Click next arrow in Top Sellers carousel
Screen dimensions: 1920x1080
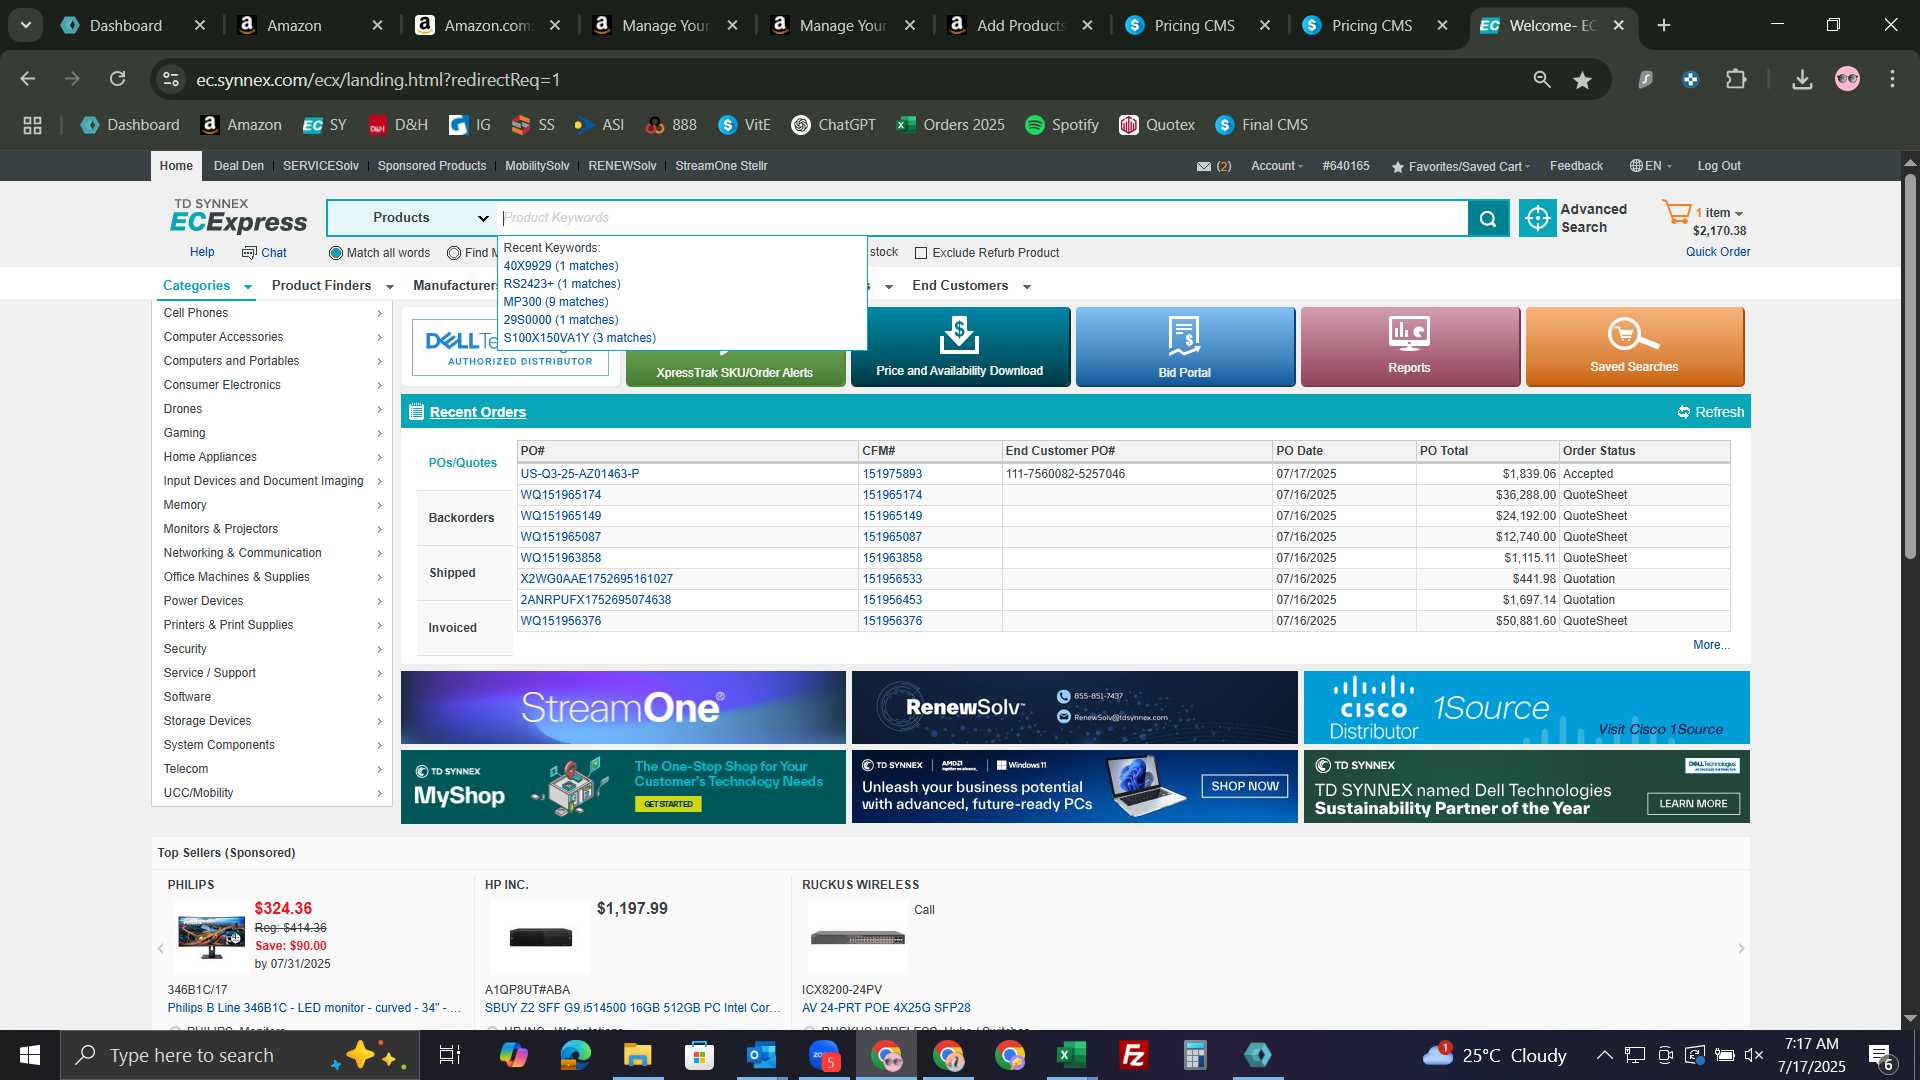pos(1740,948)
